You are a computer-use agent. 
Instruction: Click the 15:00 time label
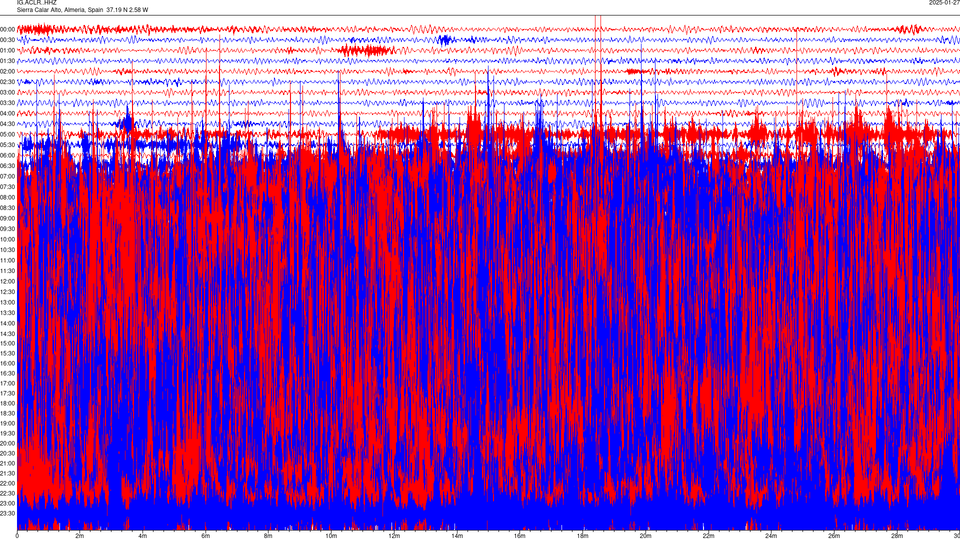(8, 343)
